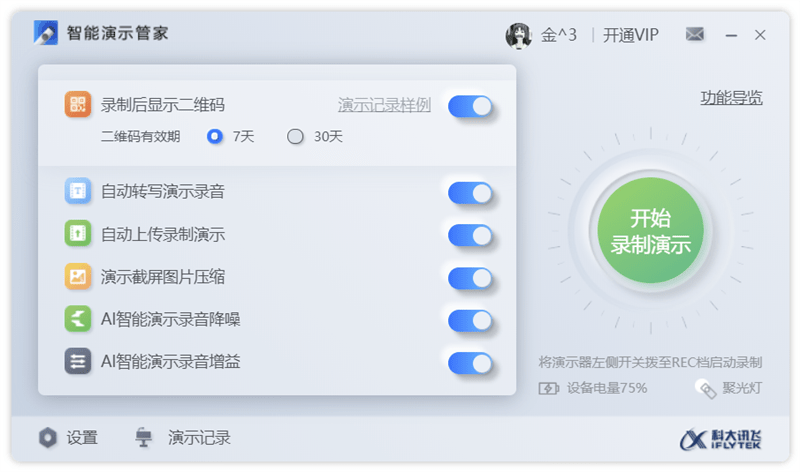Click the screenshot image compression icon

(x=78, y=277)
